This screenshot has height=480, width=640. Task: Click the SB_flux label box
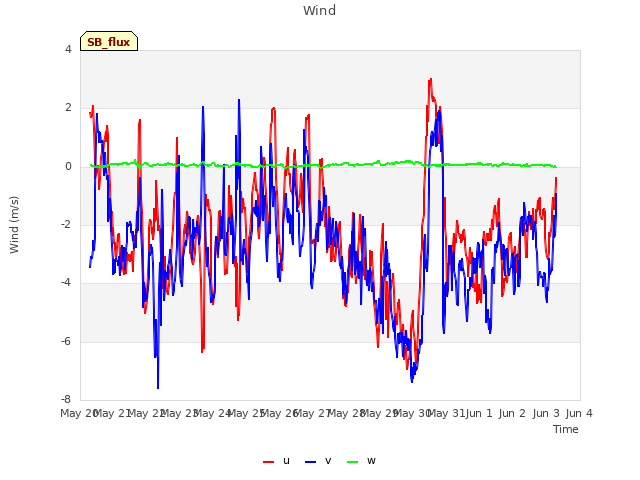click(109, 41)
